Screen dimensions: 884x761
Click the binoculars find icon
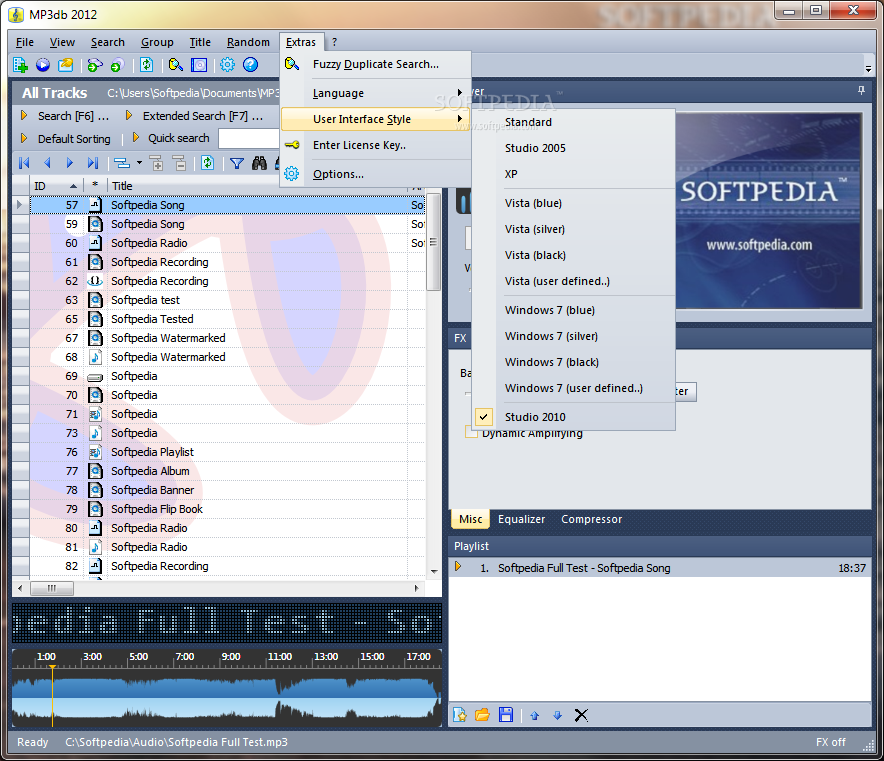click(x=259, y=163)
